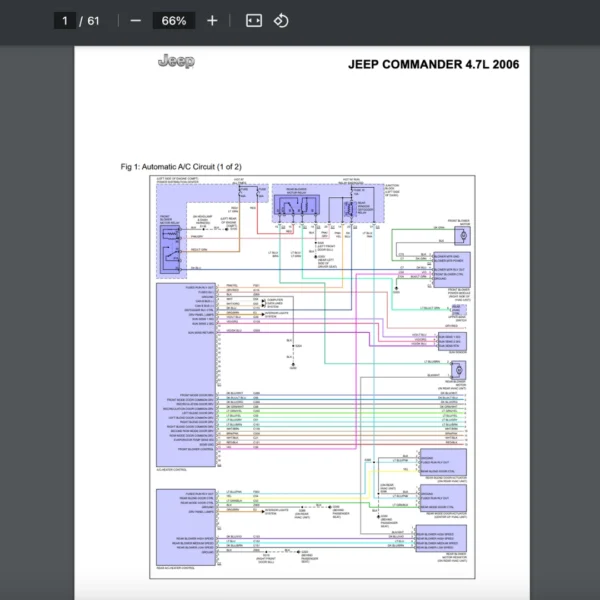Click the rear blower motor resistor block

tap(441, 539)
